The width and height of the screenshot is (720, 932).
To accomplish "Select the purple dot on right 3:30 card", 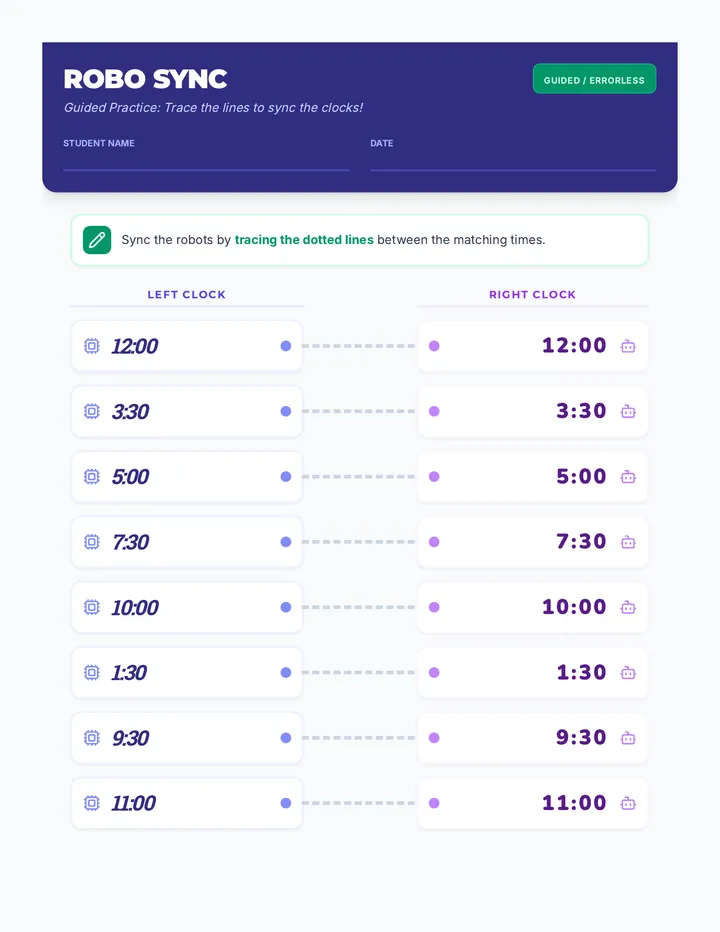I will click(434, 411).
